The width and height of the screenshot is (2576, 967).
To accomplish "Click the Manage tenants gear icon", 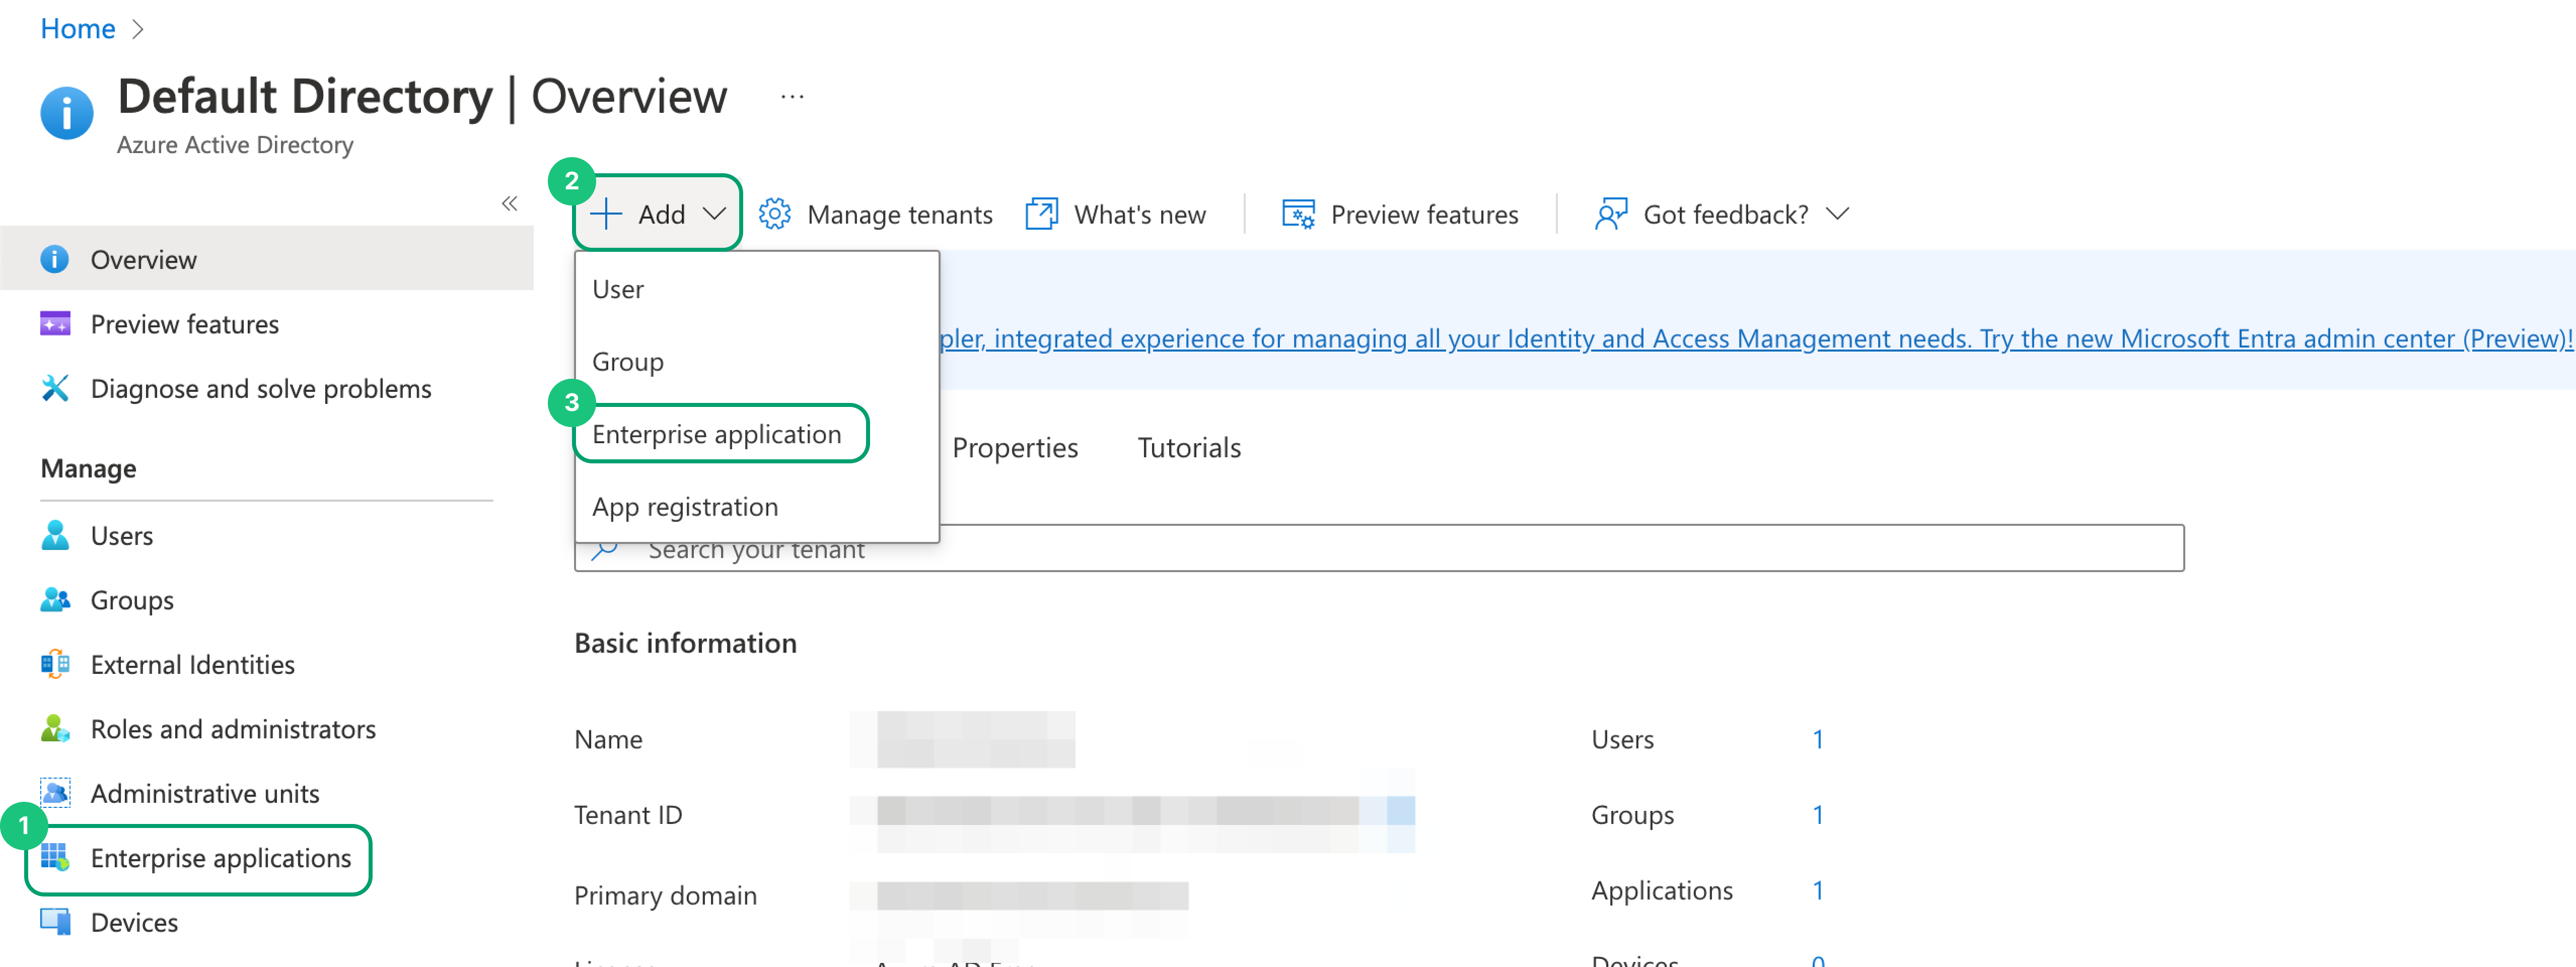I will click(774, 214).
